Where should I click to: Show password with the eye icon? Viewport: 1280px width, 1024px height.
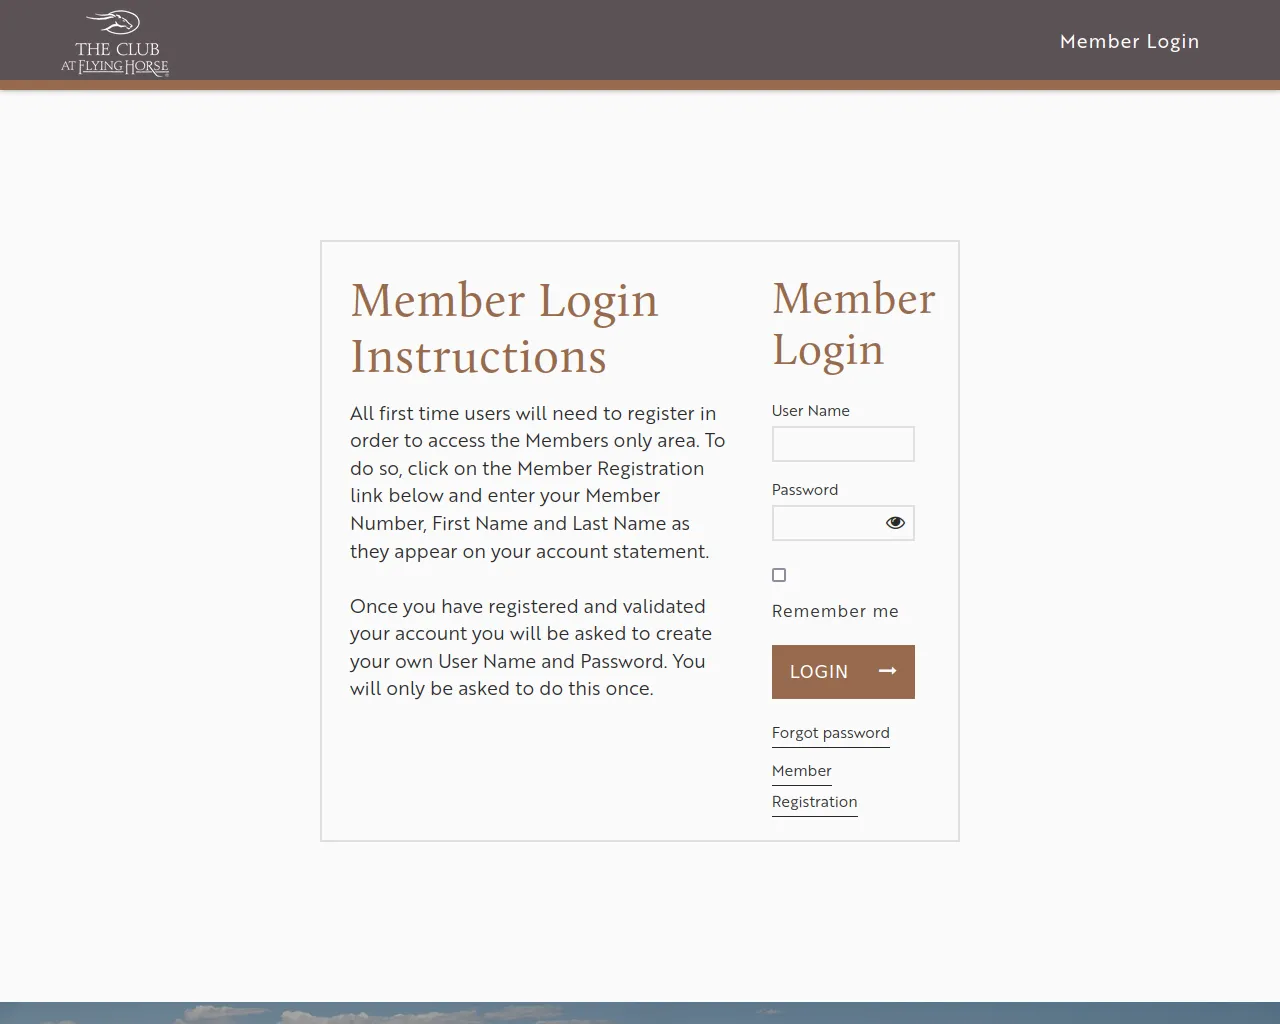(x=895, y=523)
